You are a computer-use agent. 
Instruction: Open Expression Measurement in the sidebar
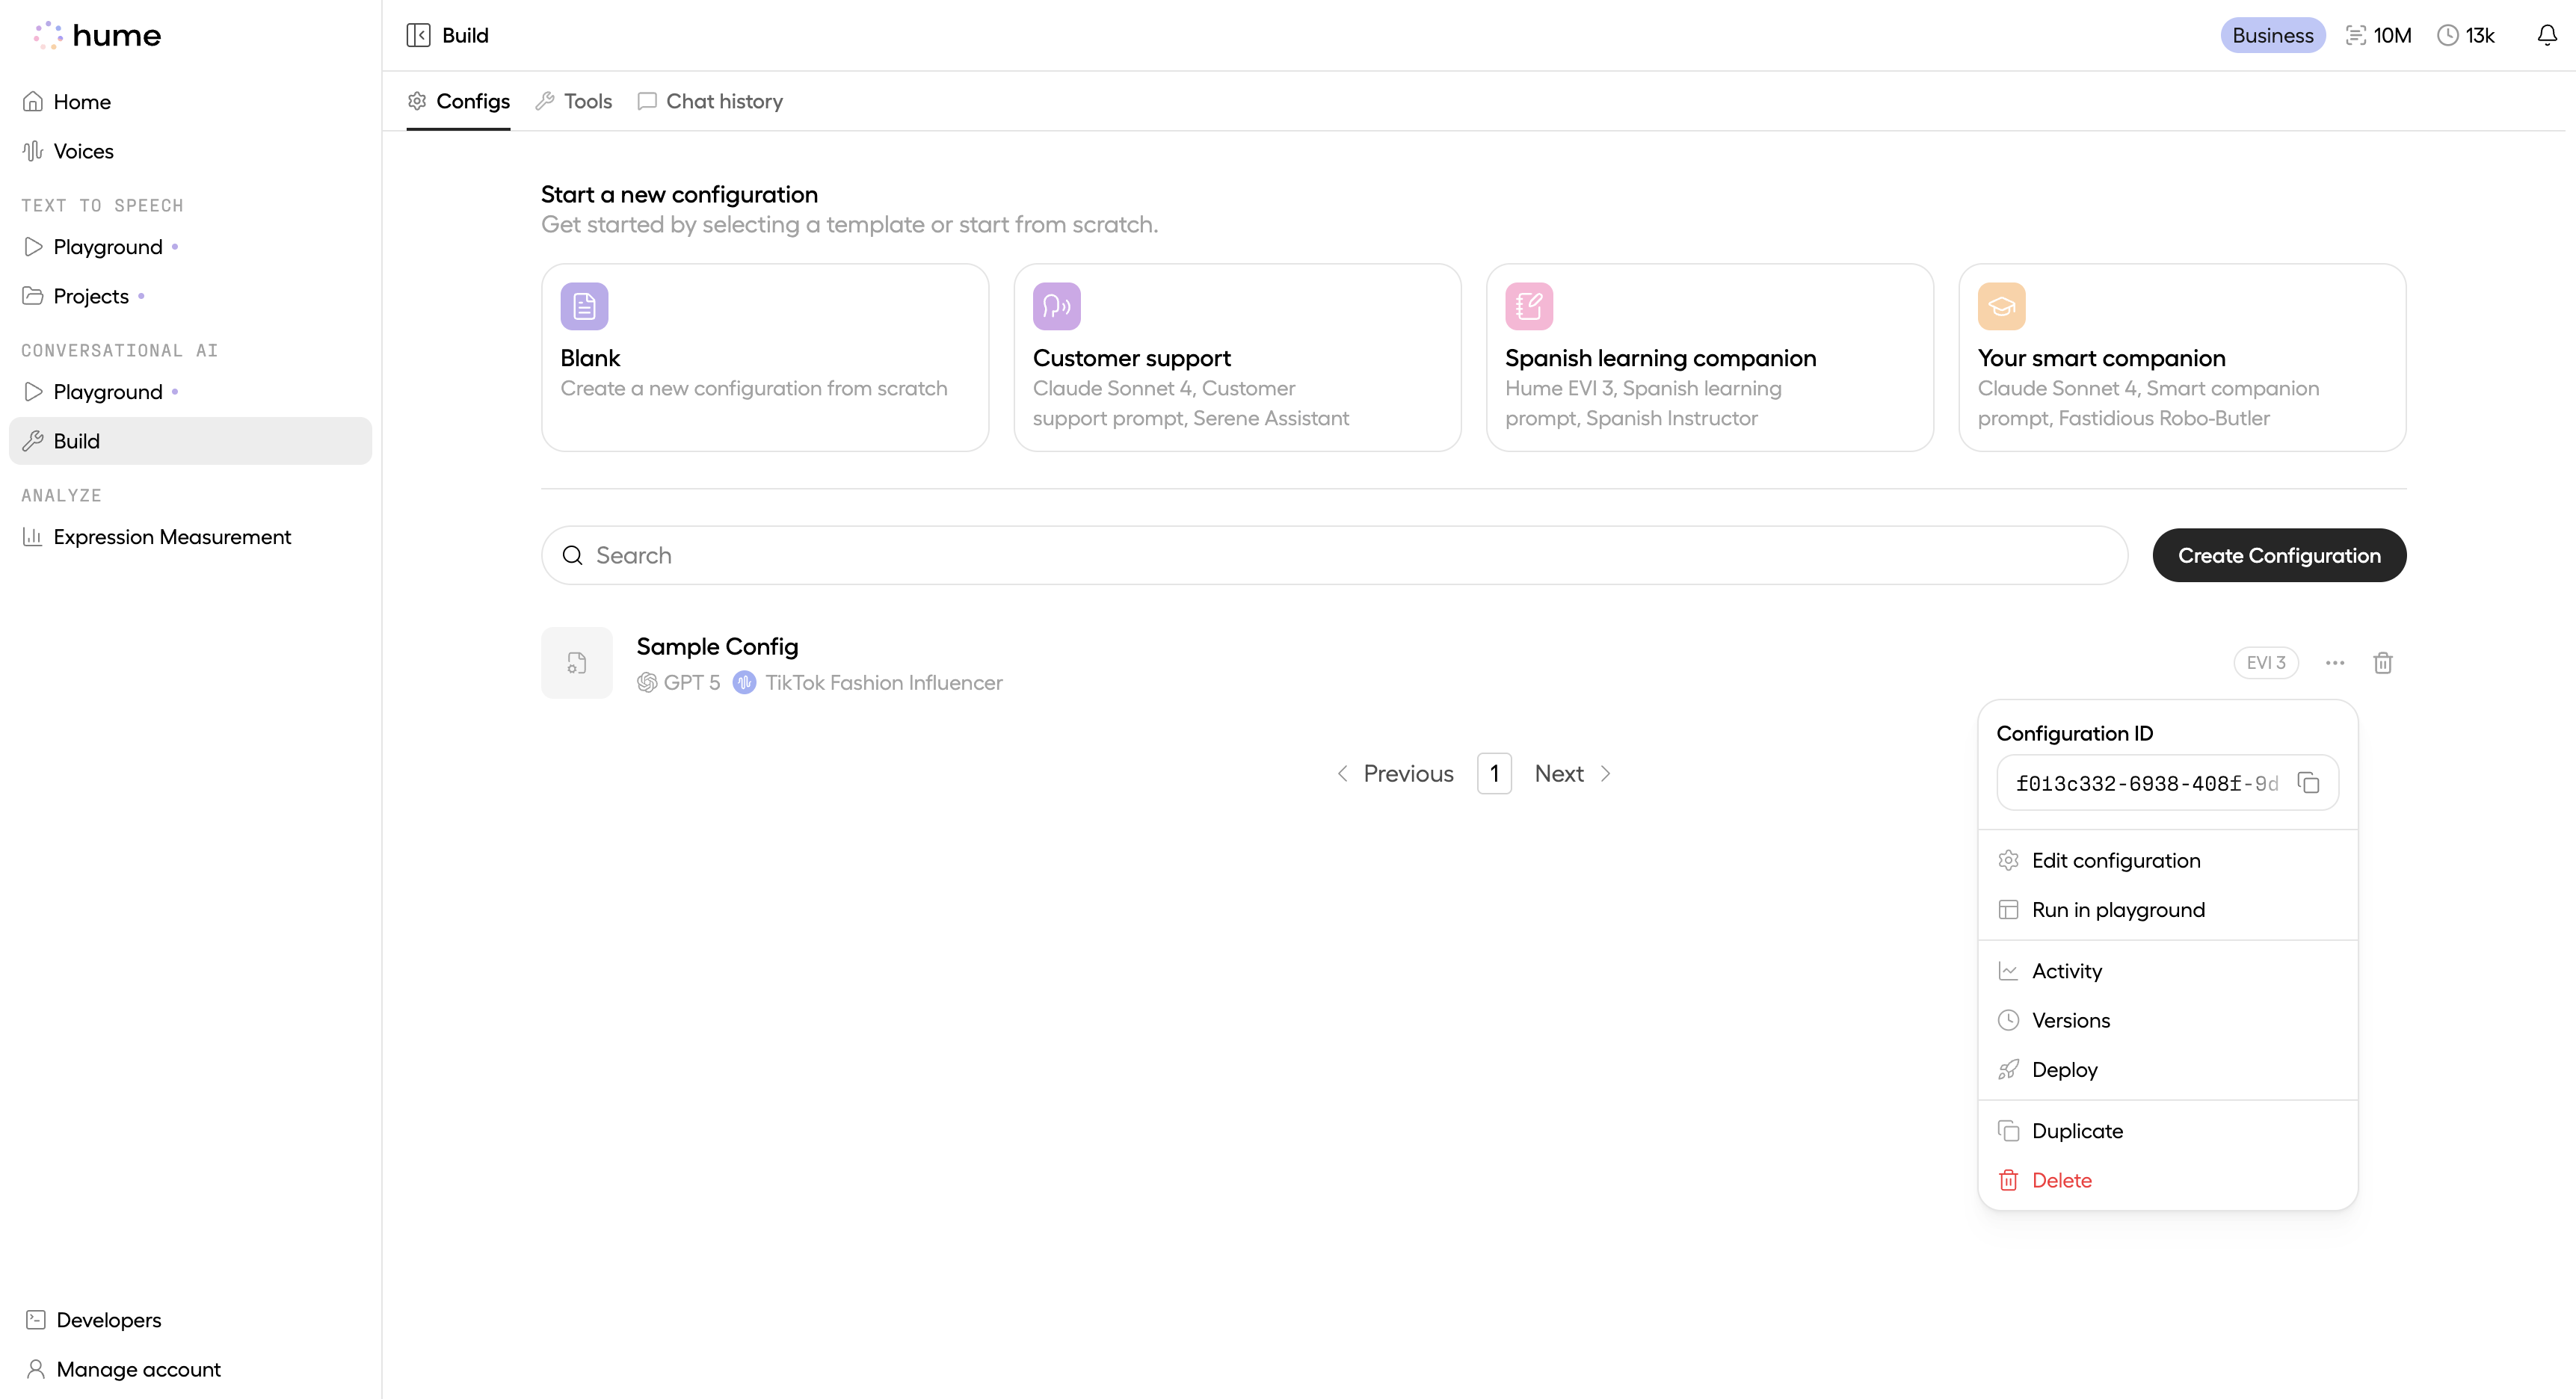(x=171, y=537)
